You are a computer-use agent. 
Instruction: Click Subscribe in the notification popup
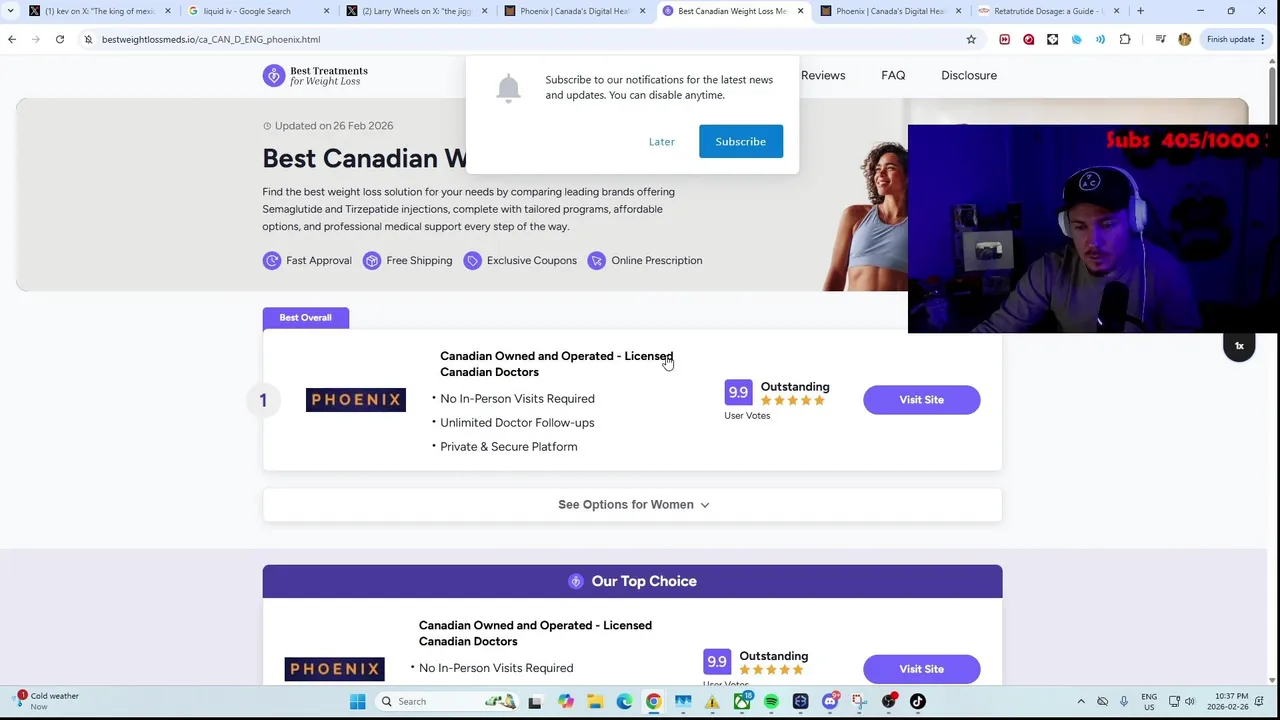coord(741,141)
